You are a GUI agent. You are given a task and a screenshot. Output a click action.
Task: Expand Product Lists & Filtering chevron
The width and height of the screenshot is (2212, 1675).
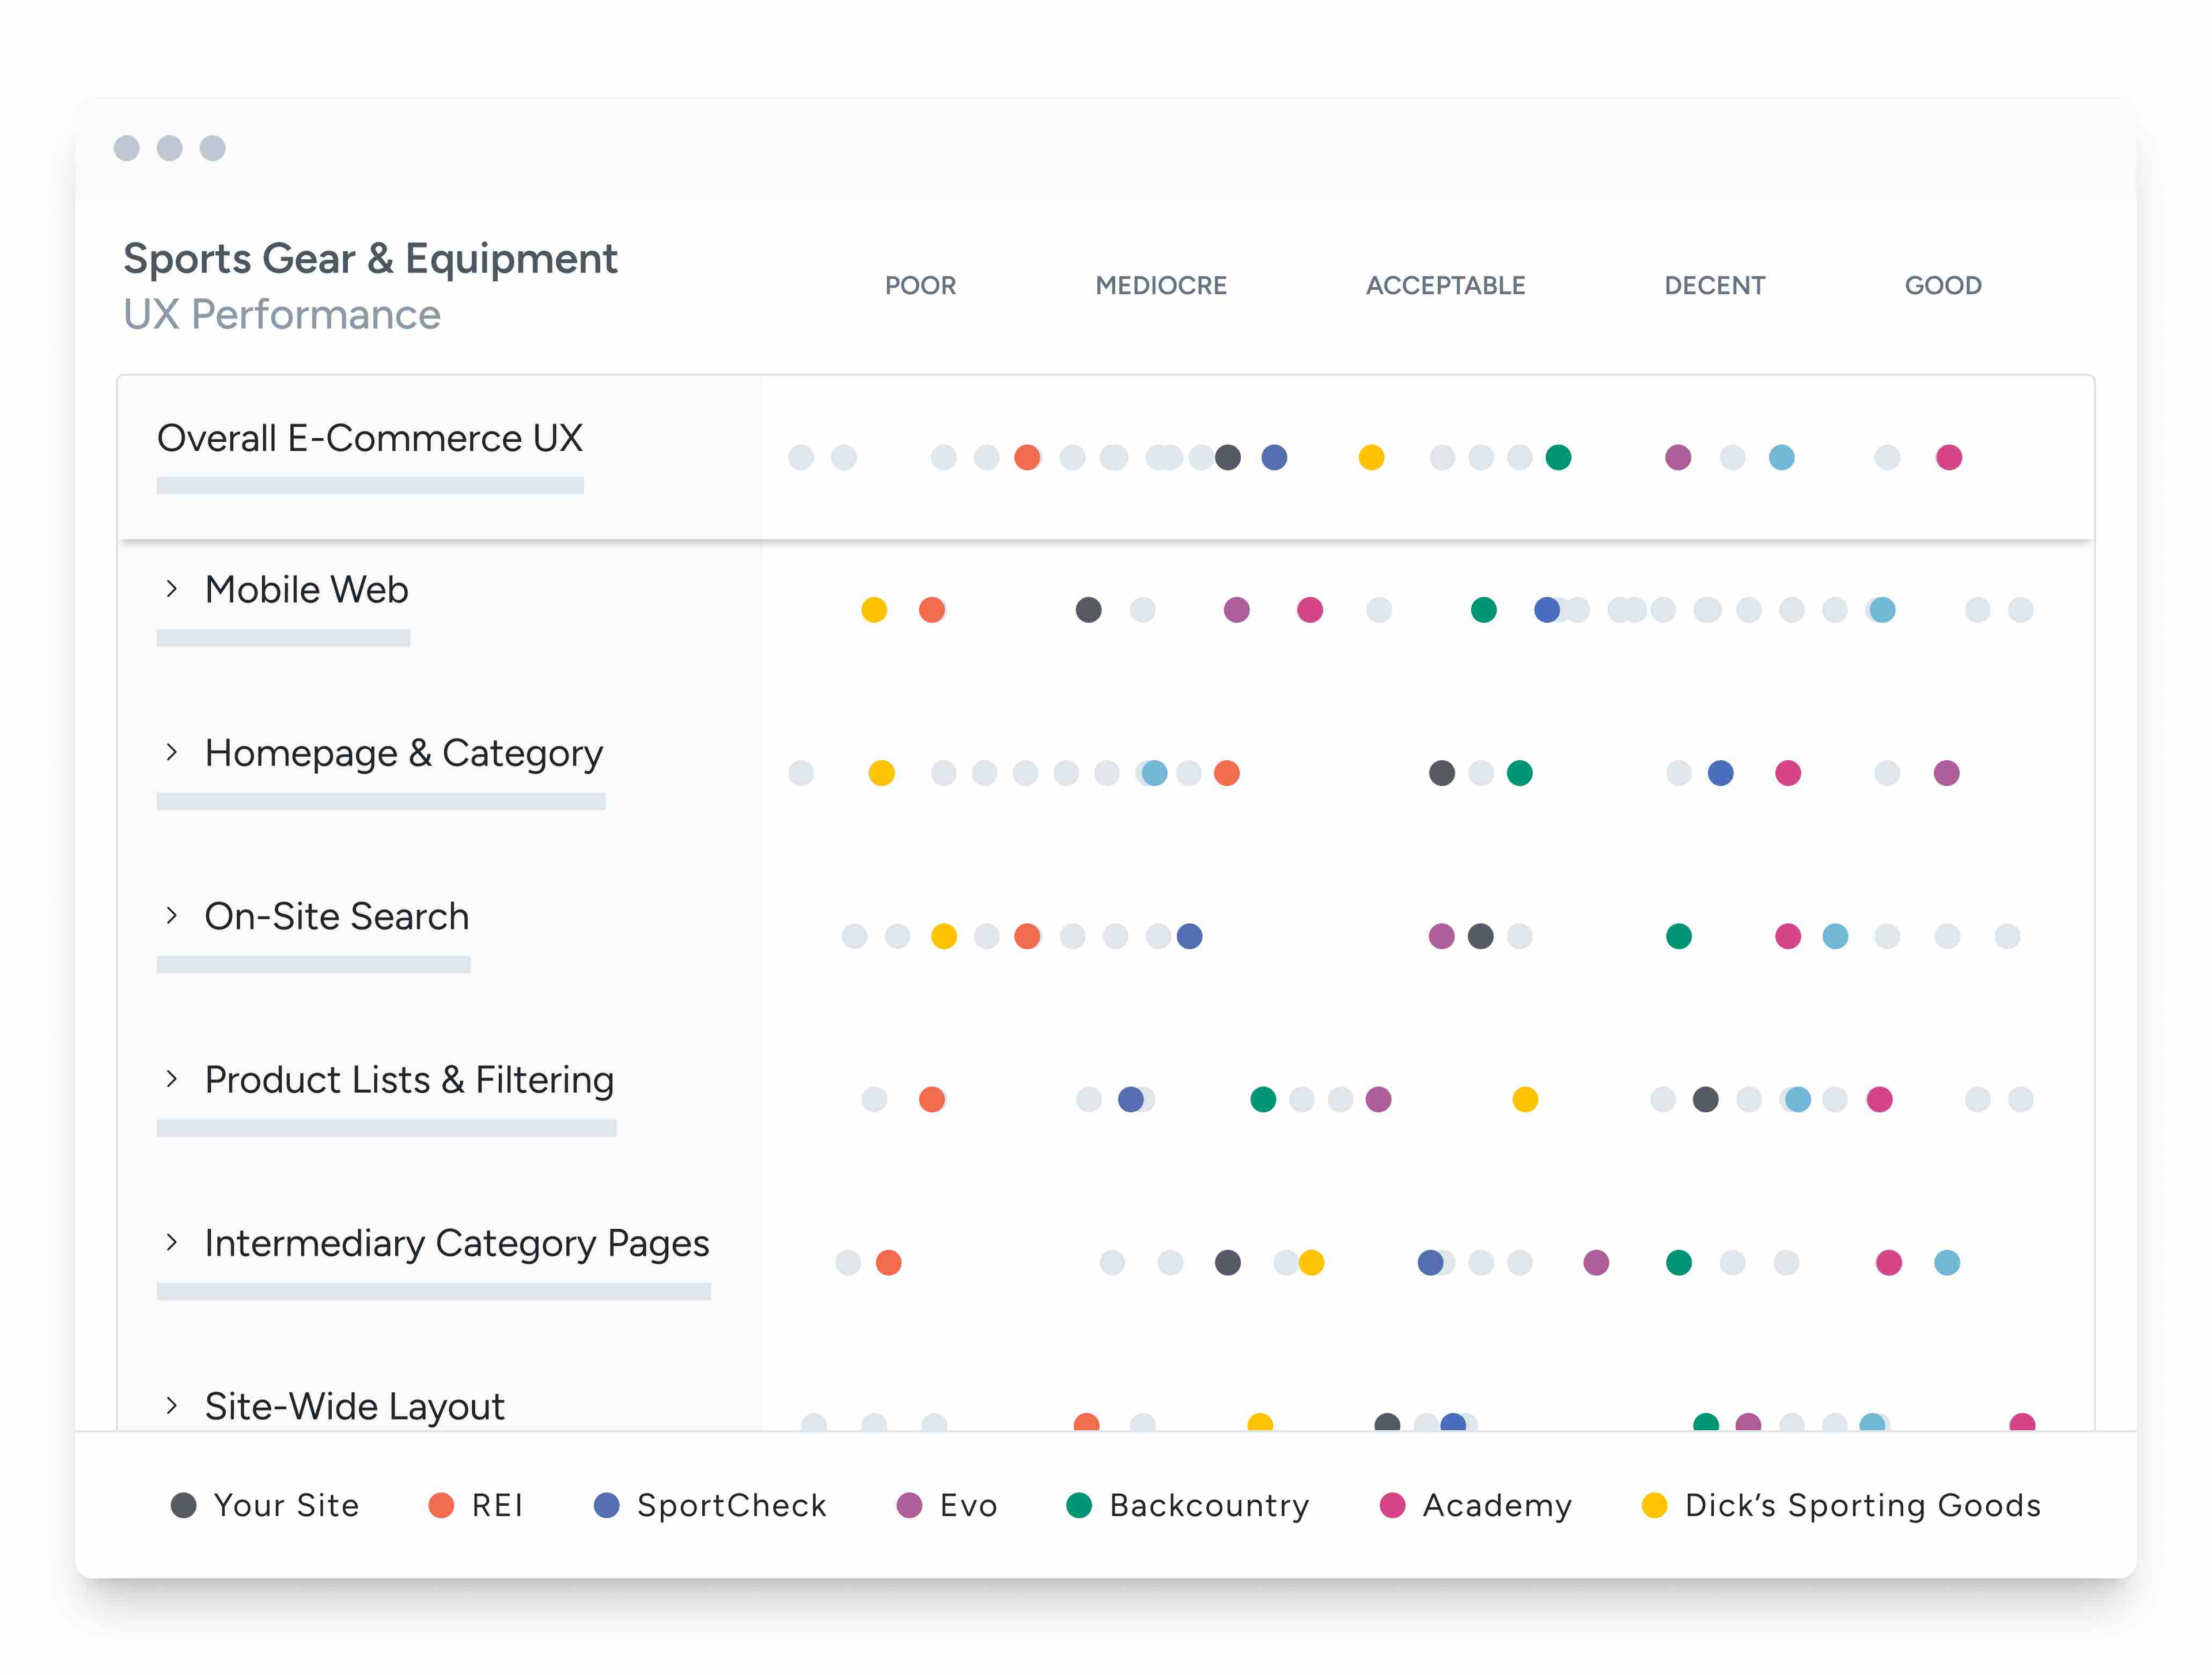click(172, 1079)
